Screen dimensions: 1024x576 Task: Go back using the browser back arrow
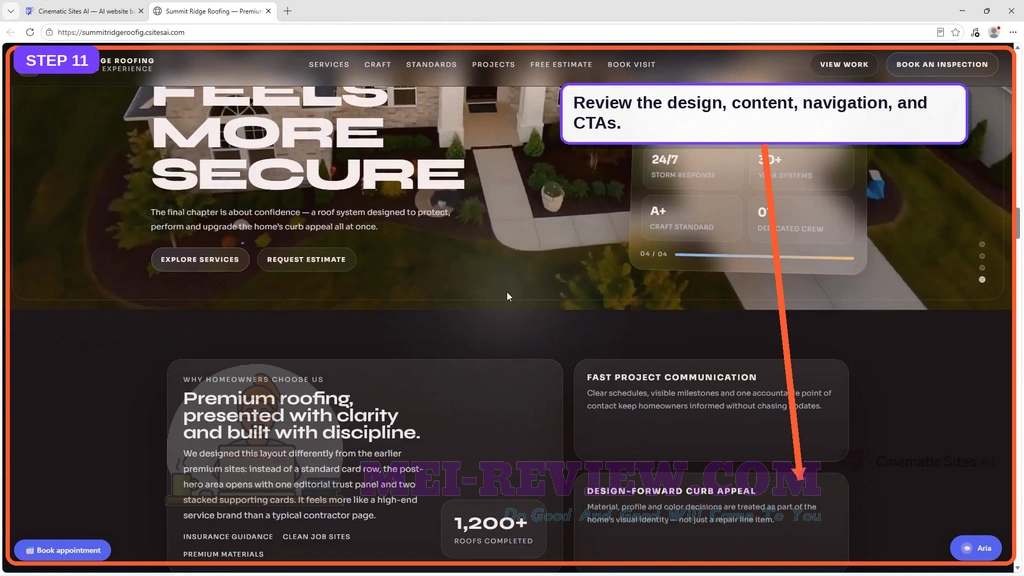pyautogui.click(x=11, y=32)
